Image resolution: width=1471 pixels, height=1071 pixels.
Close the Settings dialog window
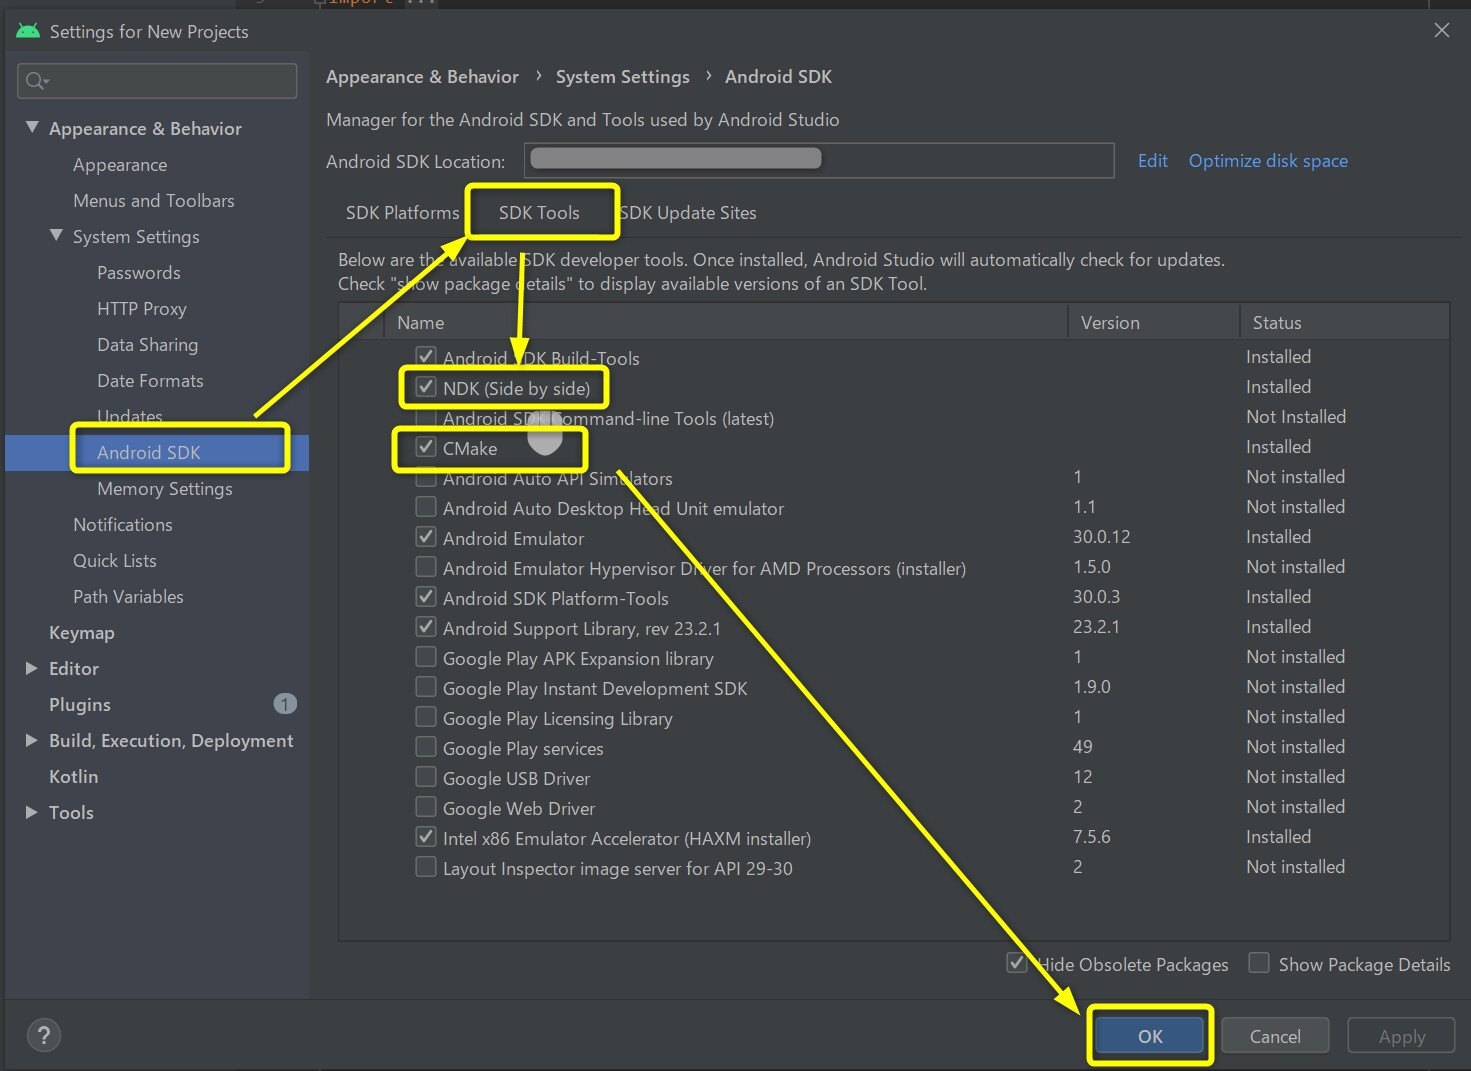tap(1441, 30)
